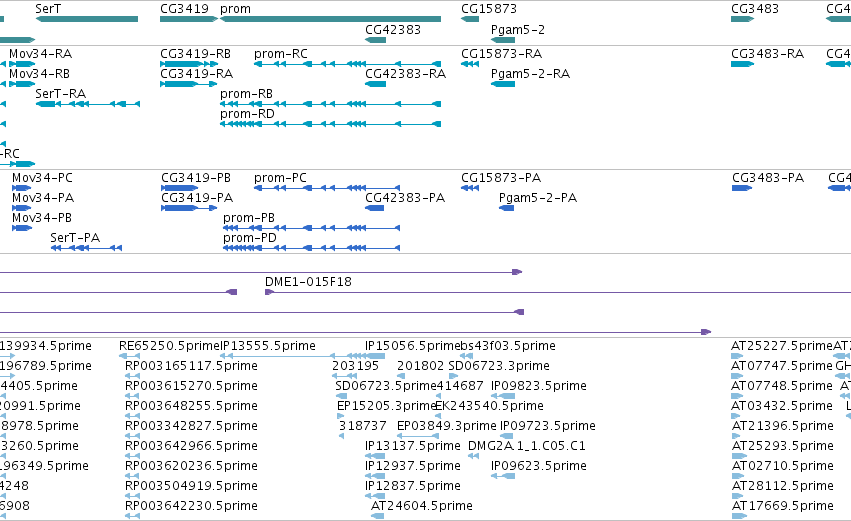
Task: Click the Pgam5-2 gene label
Action: coord(518,30)
